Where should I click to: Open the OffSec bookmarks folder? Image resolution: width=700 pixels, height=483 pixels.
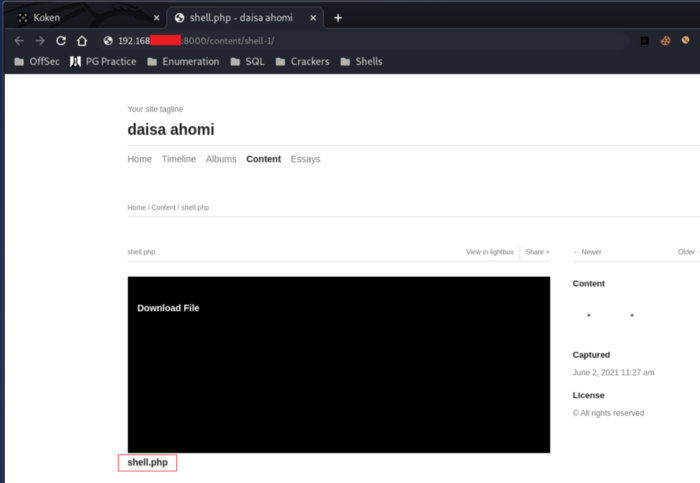pyautogui.click(x=37, y=61)
